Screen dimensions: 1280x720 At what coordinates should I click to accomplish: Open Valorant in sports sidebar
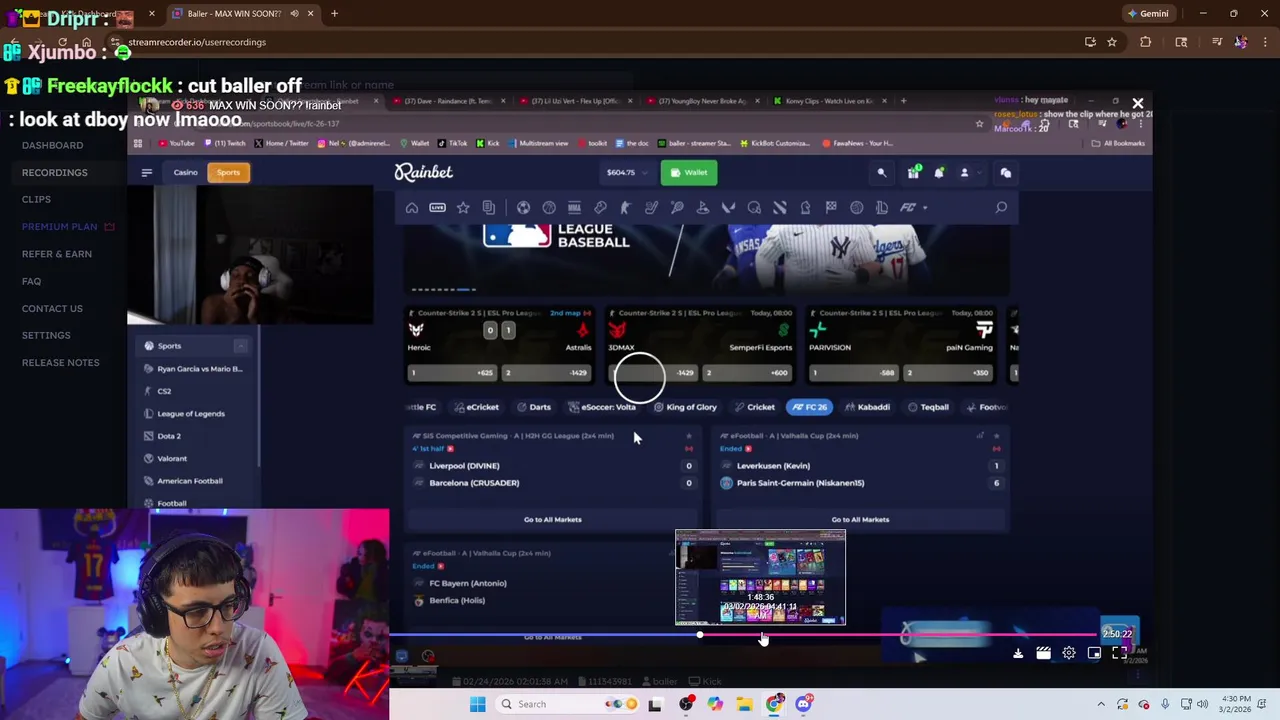click(172, 458)
